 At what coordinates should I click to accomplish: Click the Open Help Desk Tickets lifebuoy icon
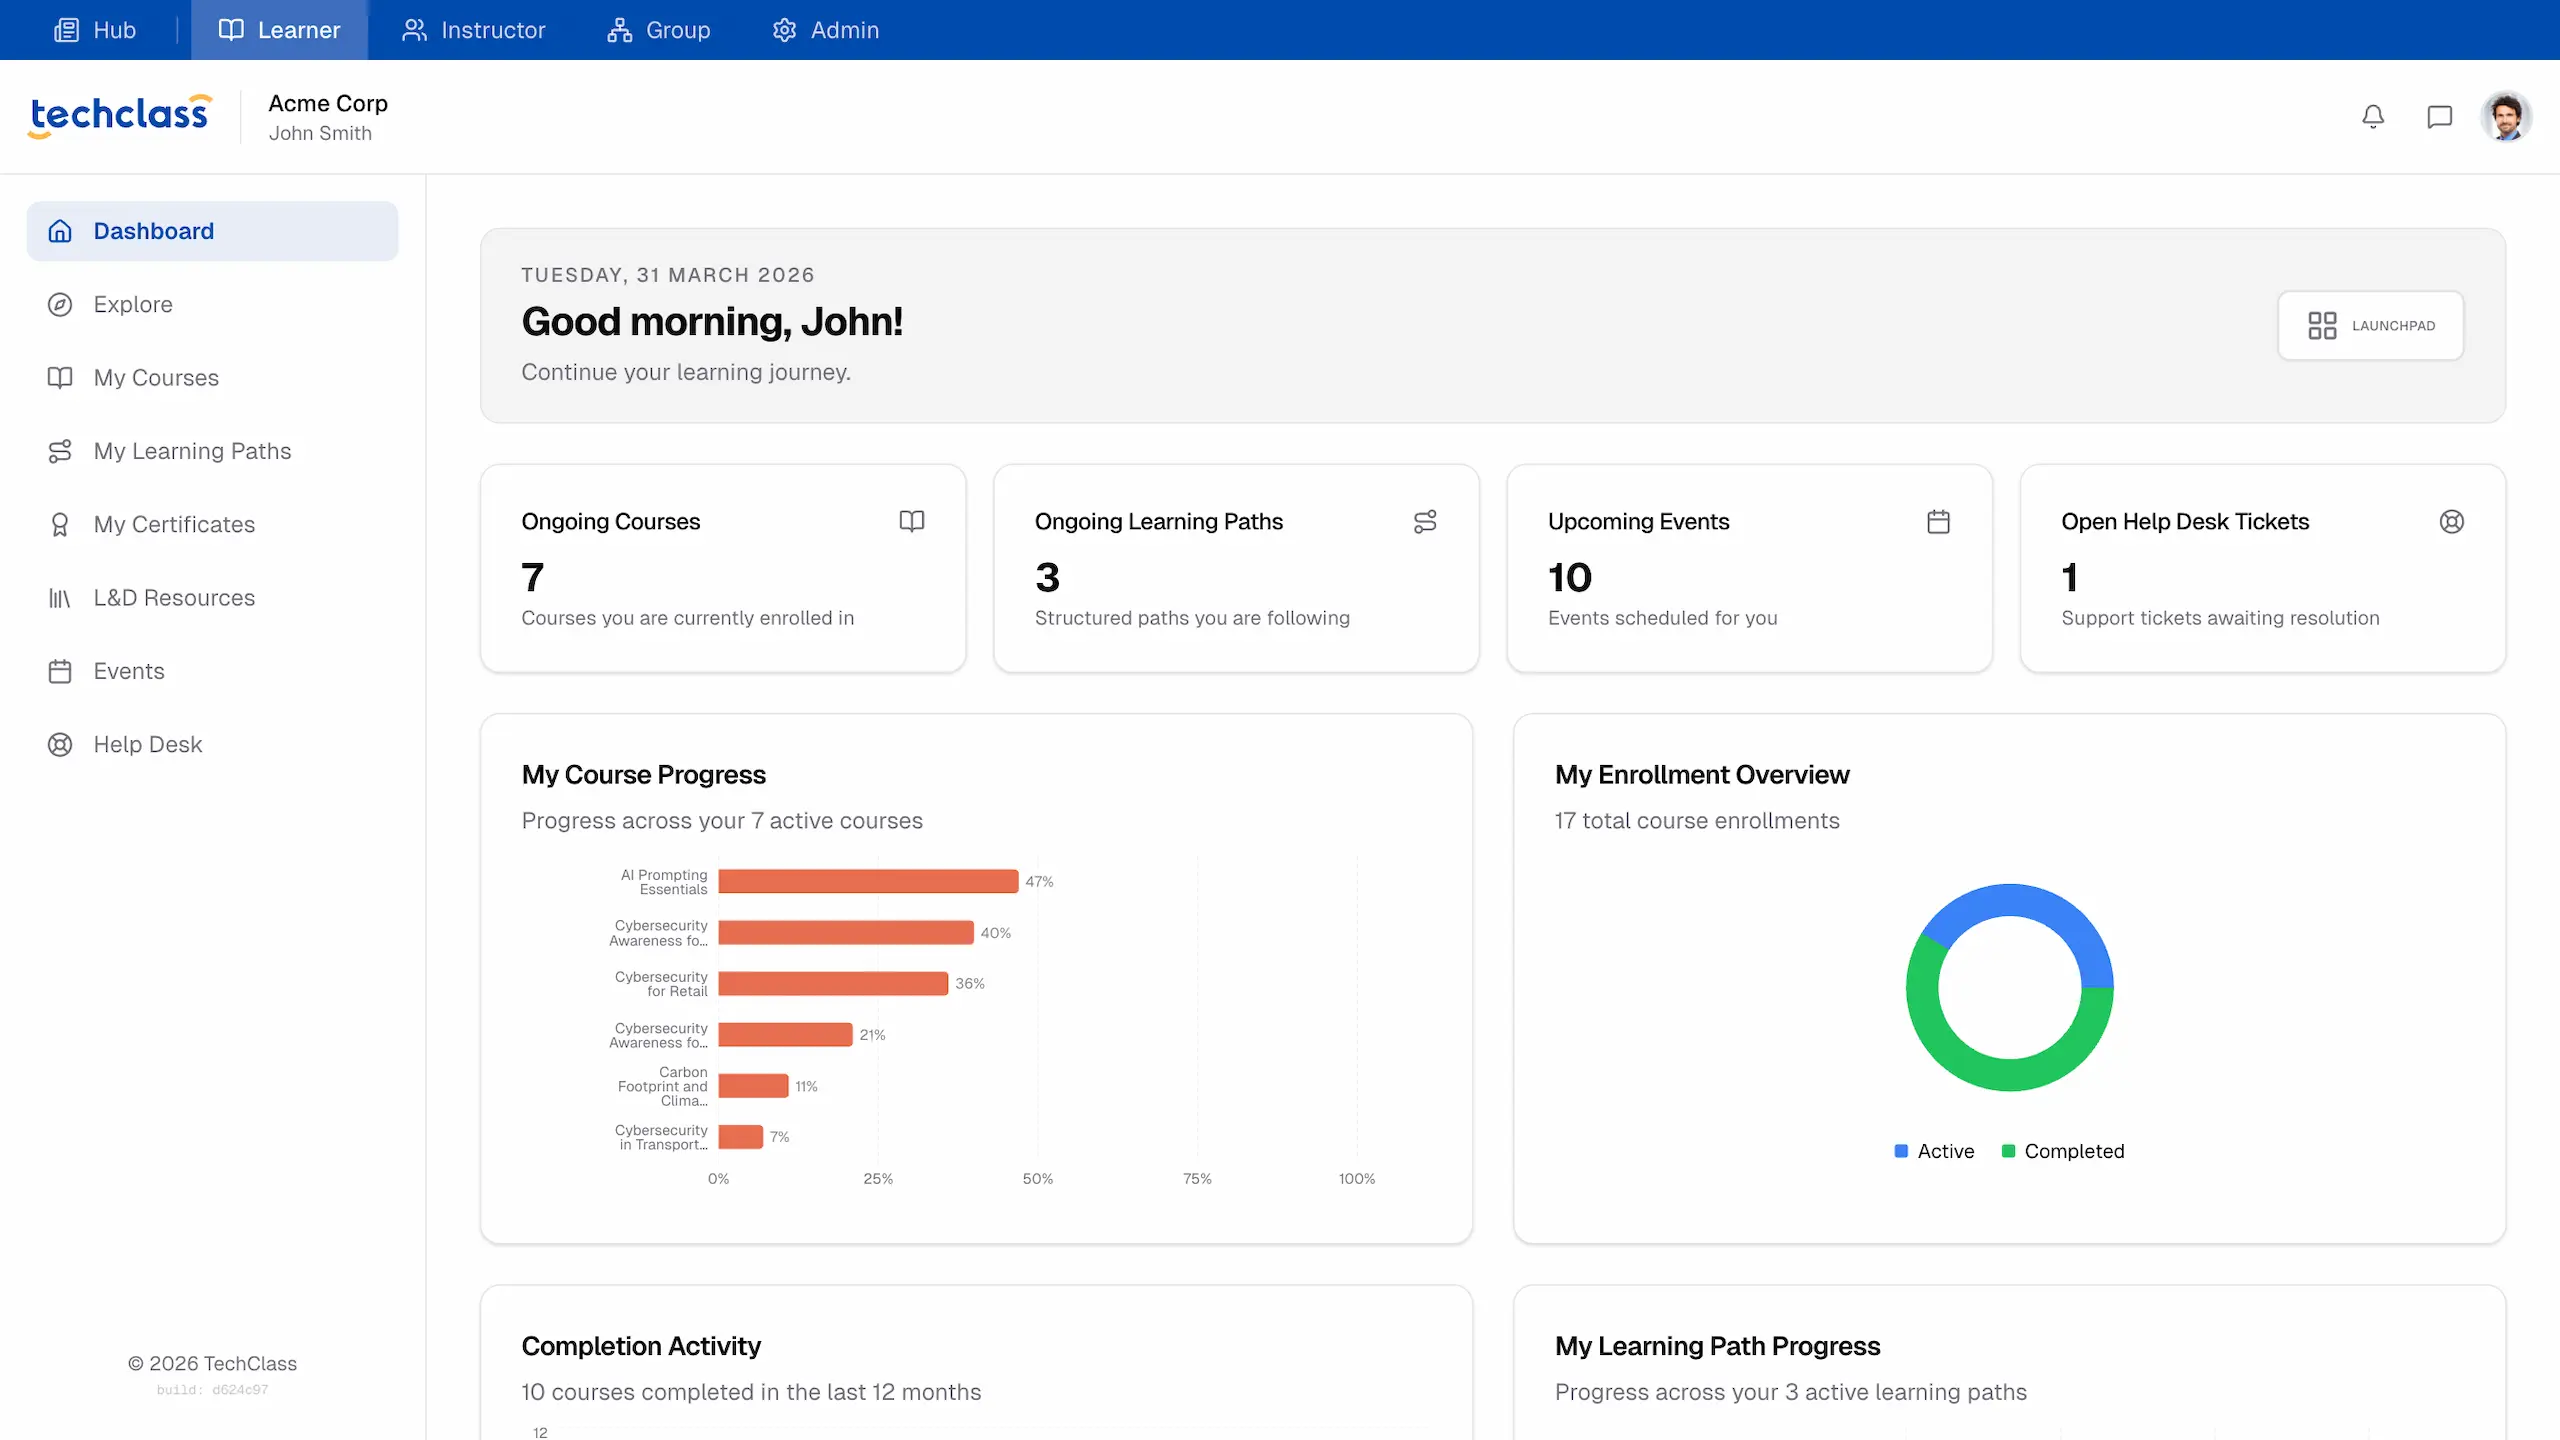click(x=2452, y=521)
